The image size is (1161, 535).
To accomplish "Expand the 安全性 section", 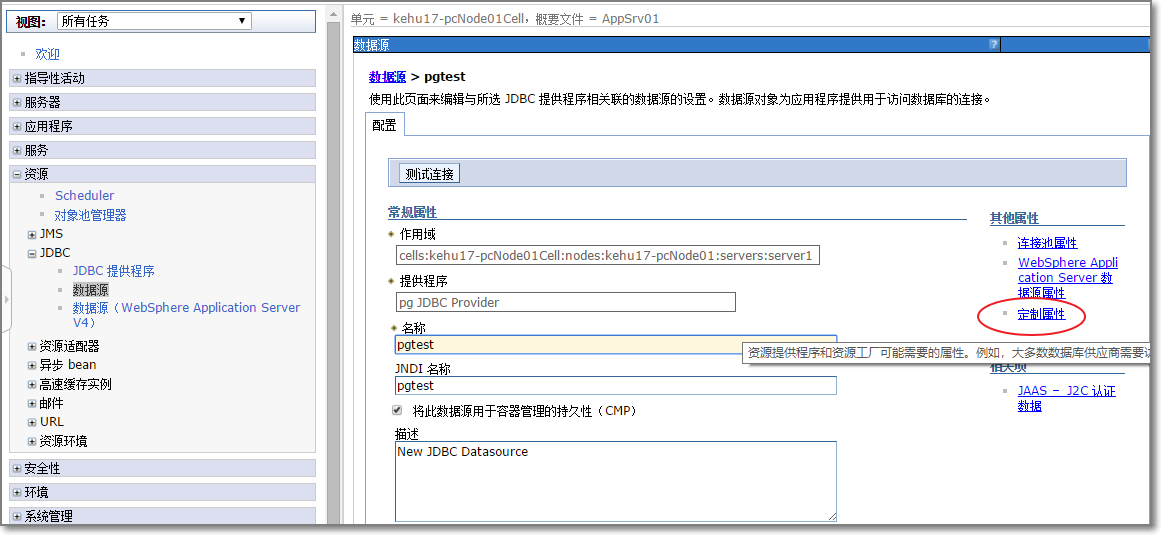I will (17, 468).
